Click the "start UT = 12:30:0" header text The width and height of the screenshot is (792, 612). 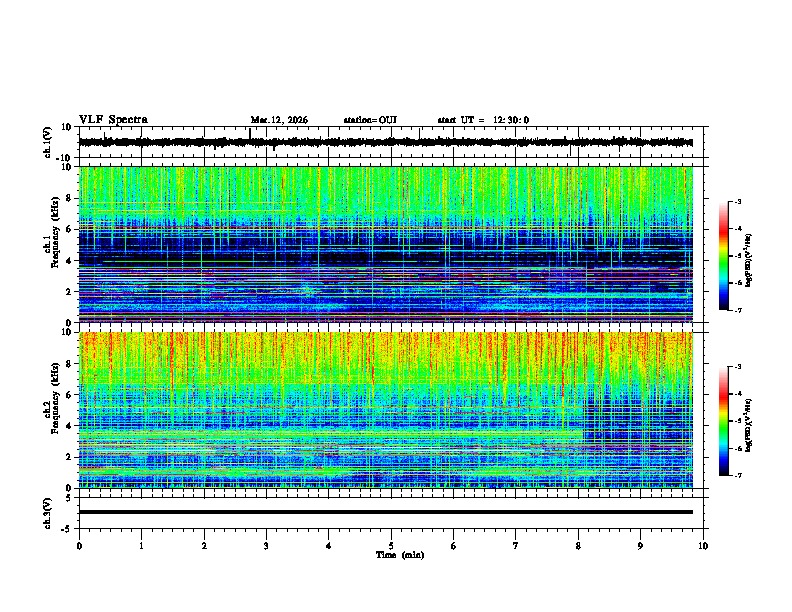tap(483, 120)
